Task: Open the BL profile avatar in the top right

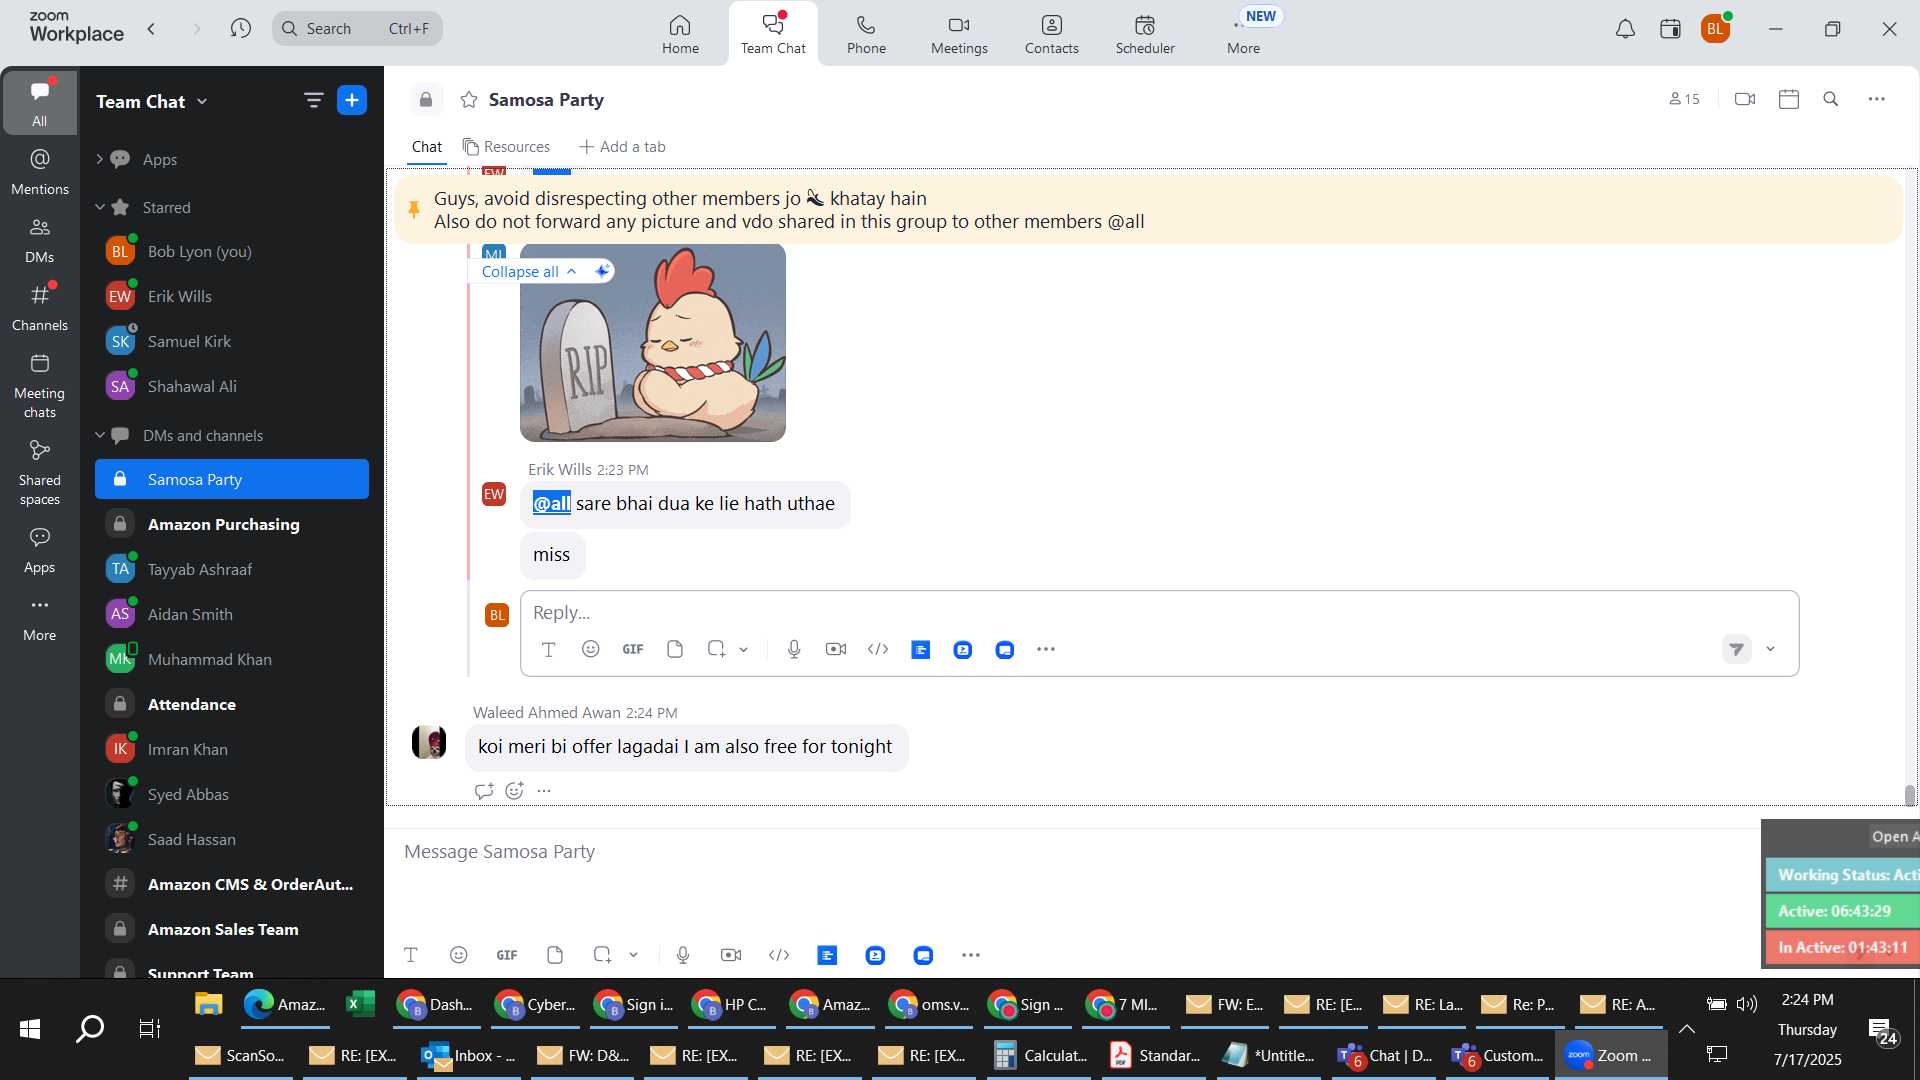Action: pyautogui.click(x=1715, y=29)
